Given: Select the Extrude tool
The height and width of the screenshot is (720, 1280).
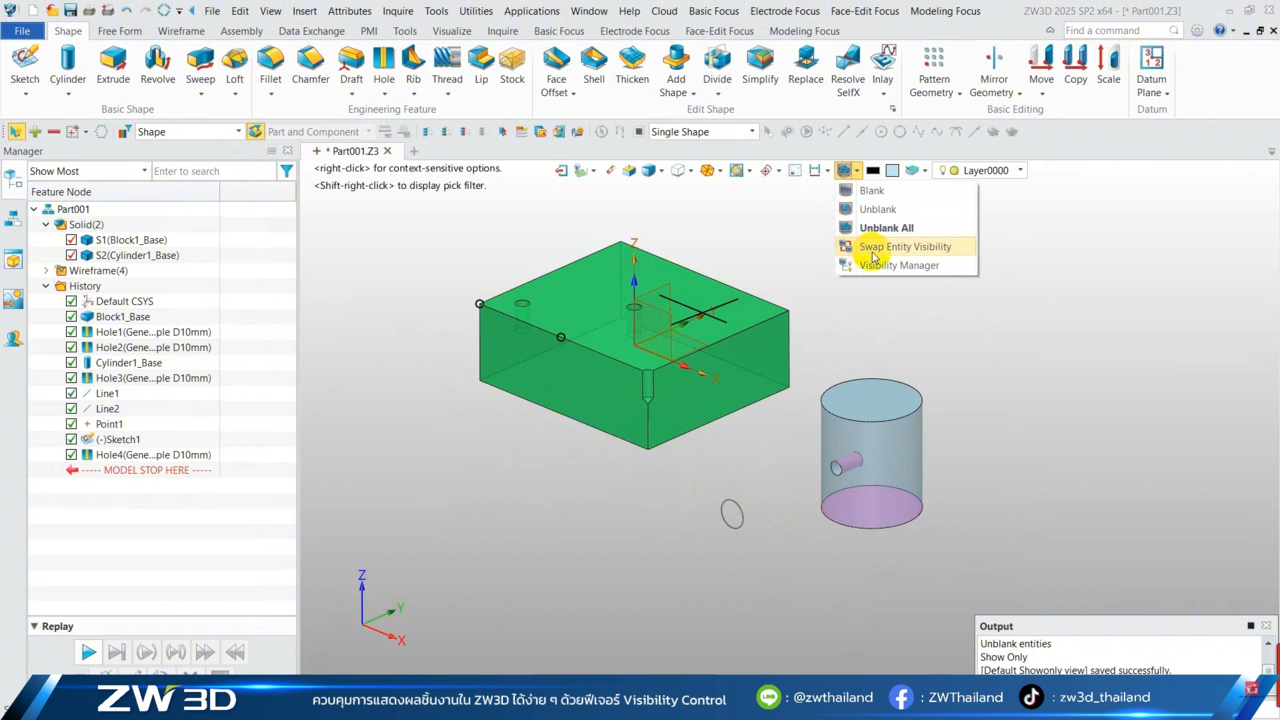Looking at the screenshot, I should 113,66.
